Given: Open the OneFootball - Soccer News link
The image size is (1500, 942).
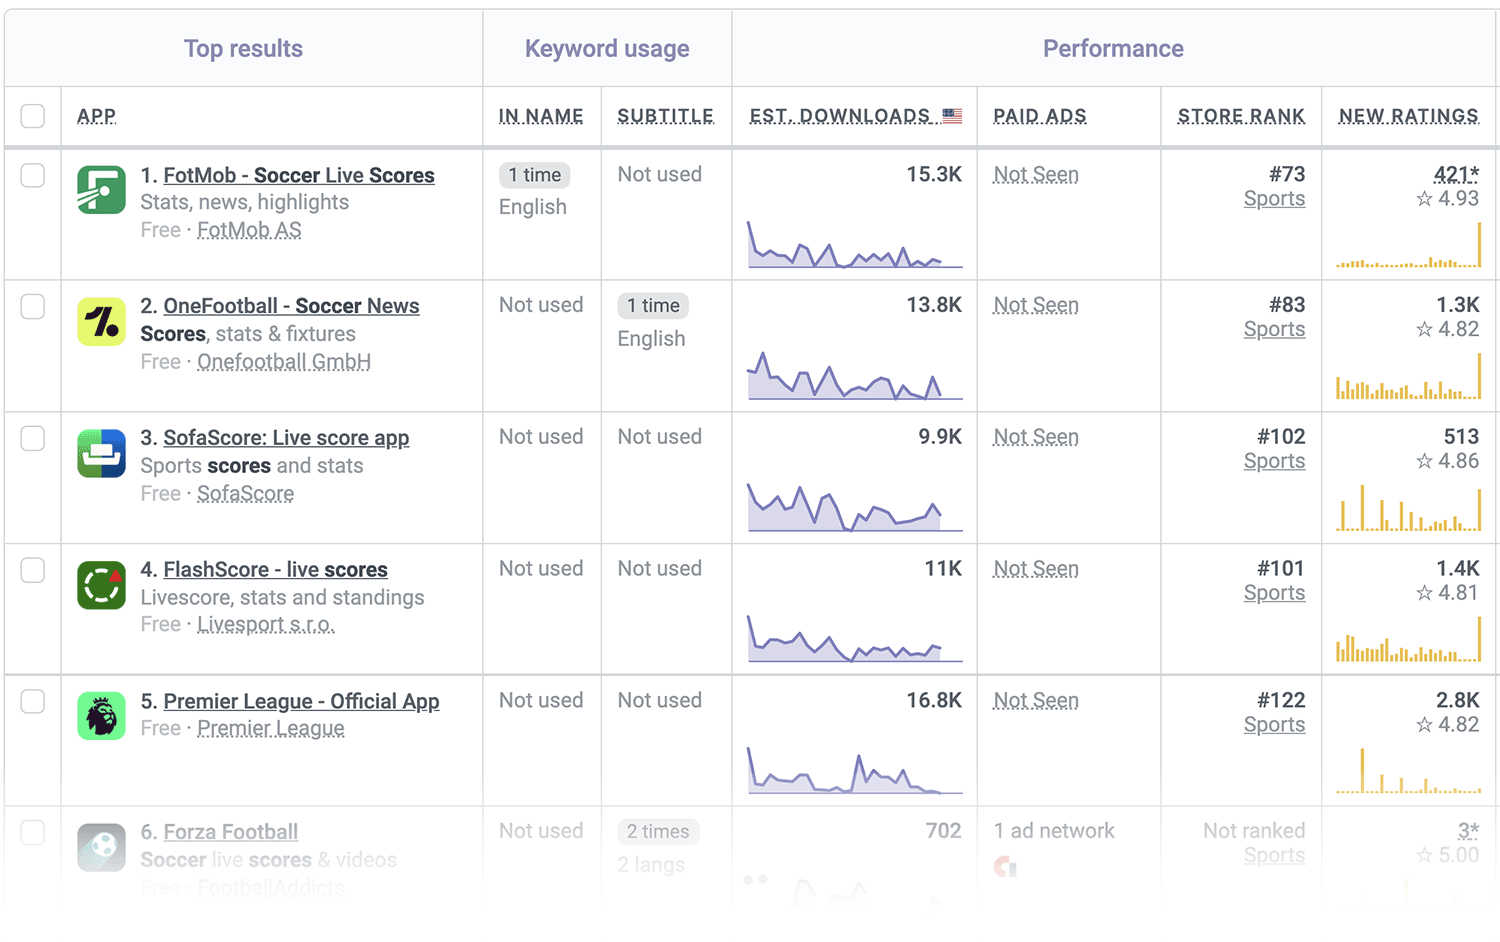Looking at the screenshot, I should [291, 306].
